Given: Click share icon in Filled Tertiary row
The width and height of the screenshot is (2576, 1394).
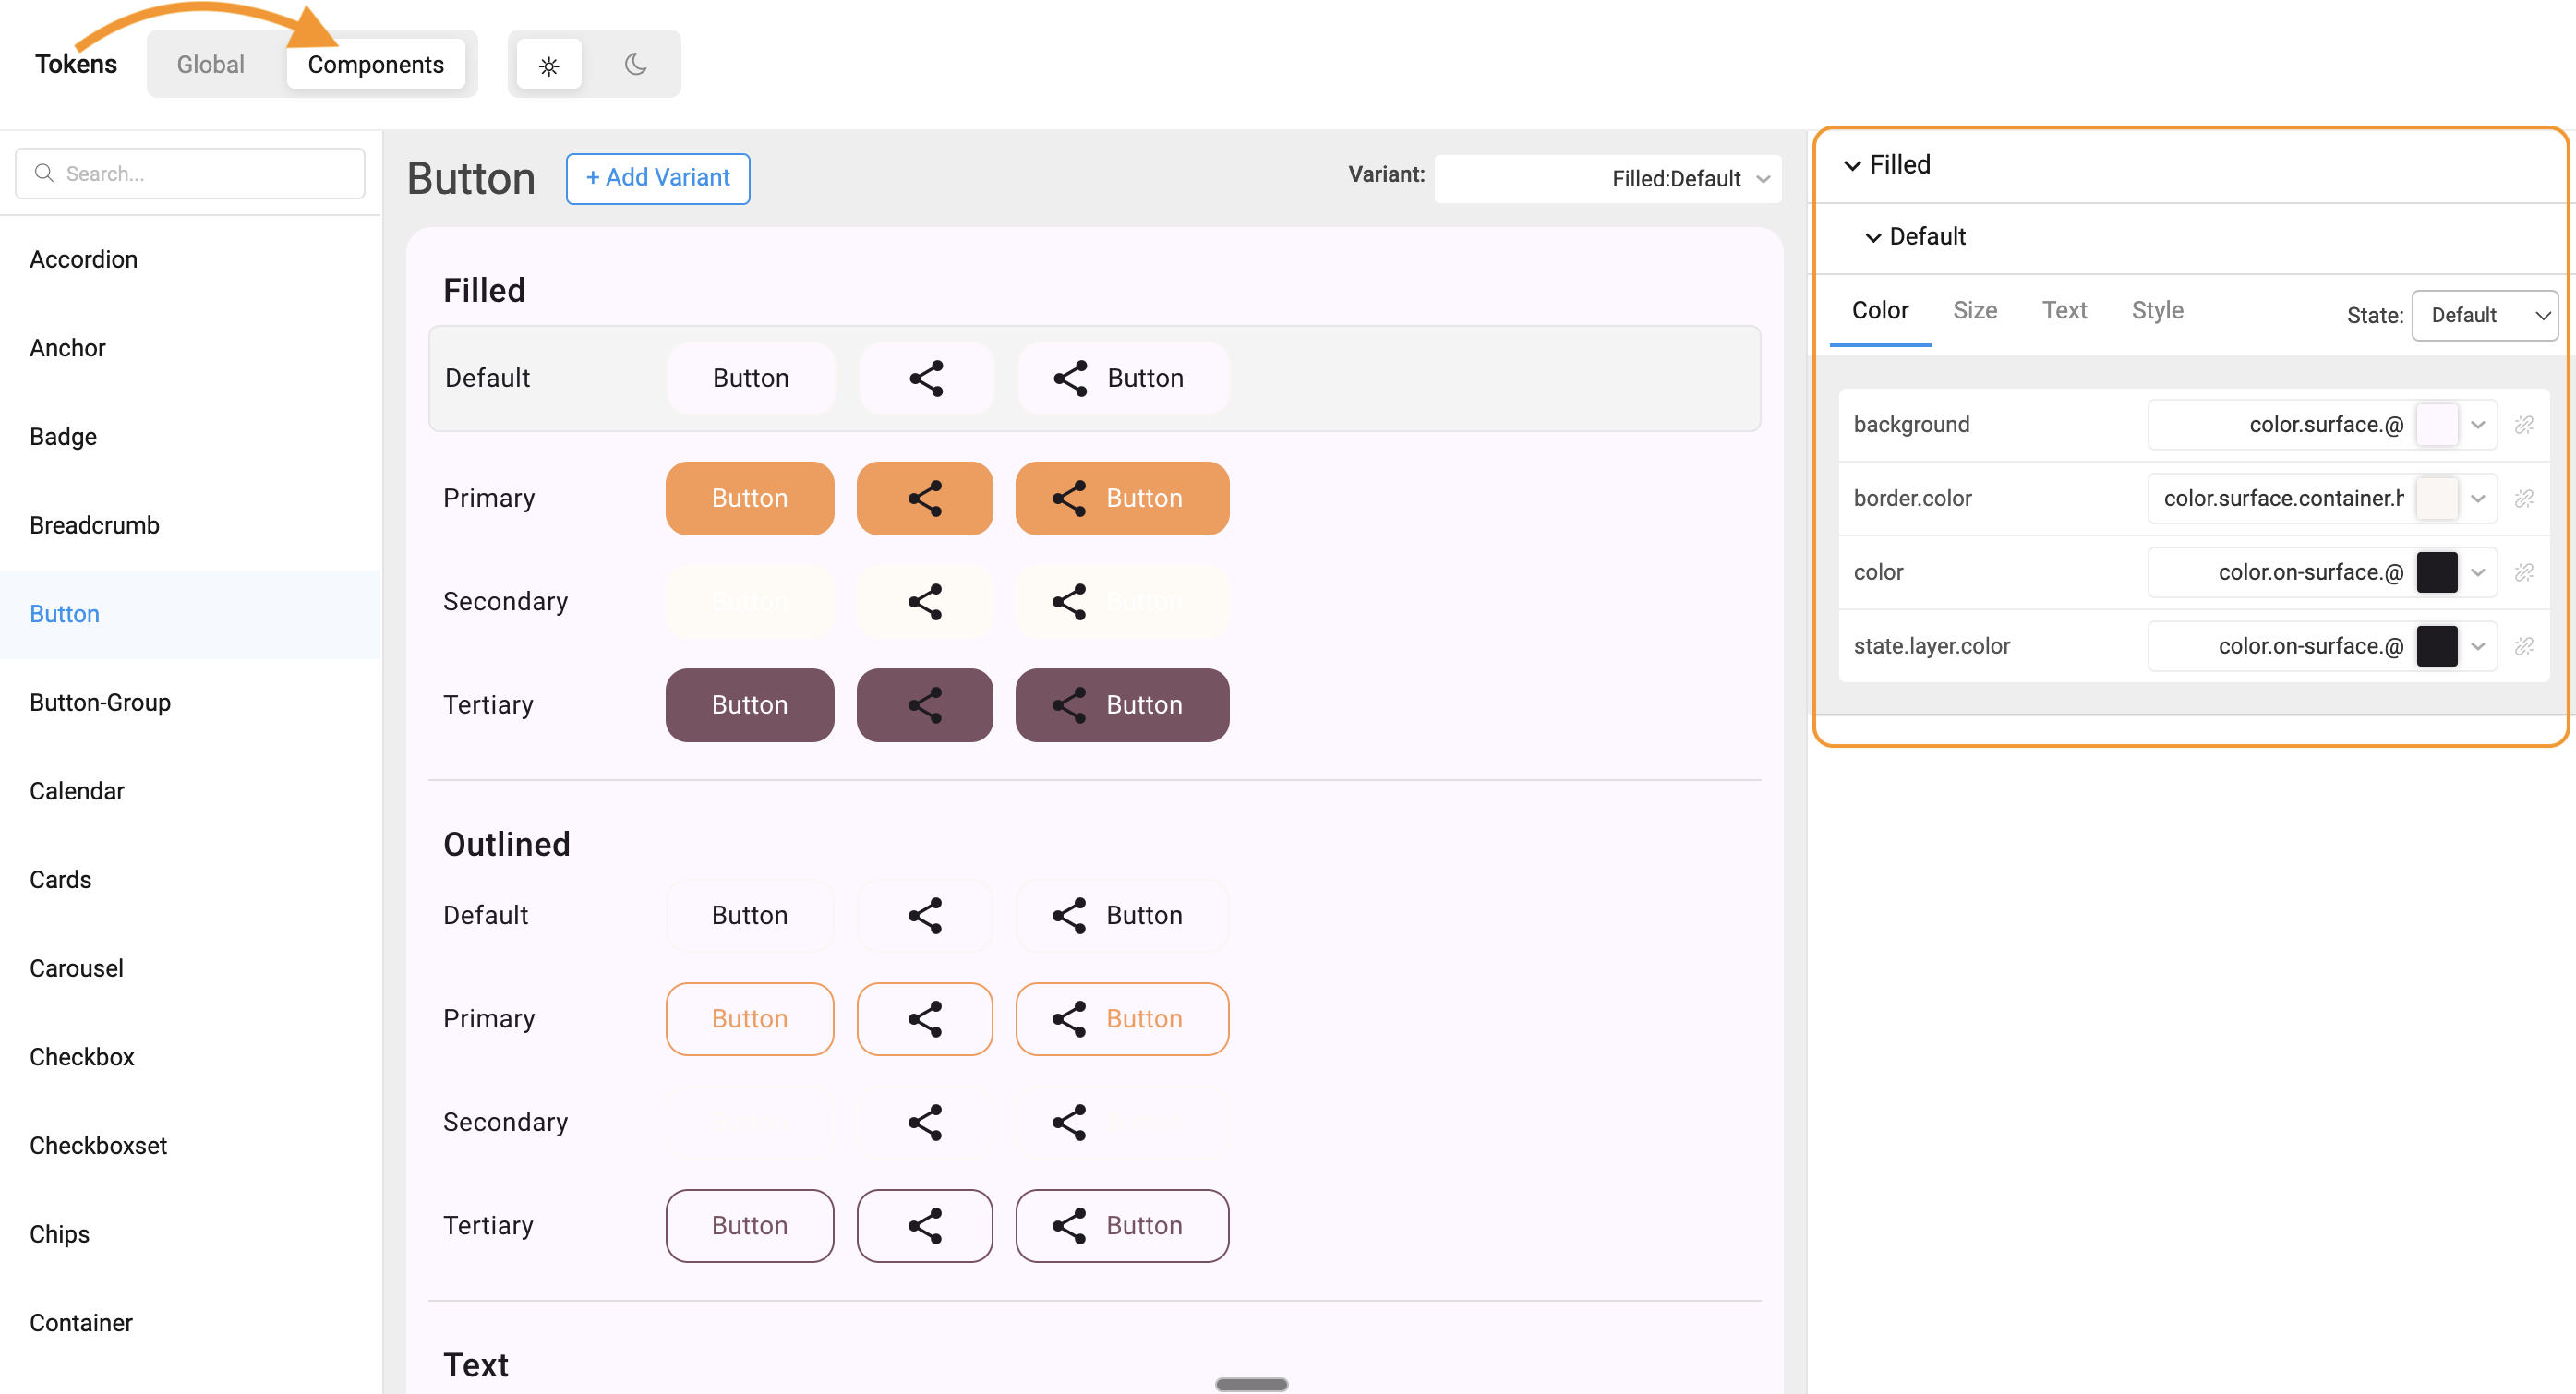Looking at the screenshot, I should click(x=924, y=705).
